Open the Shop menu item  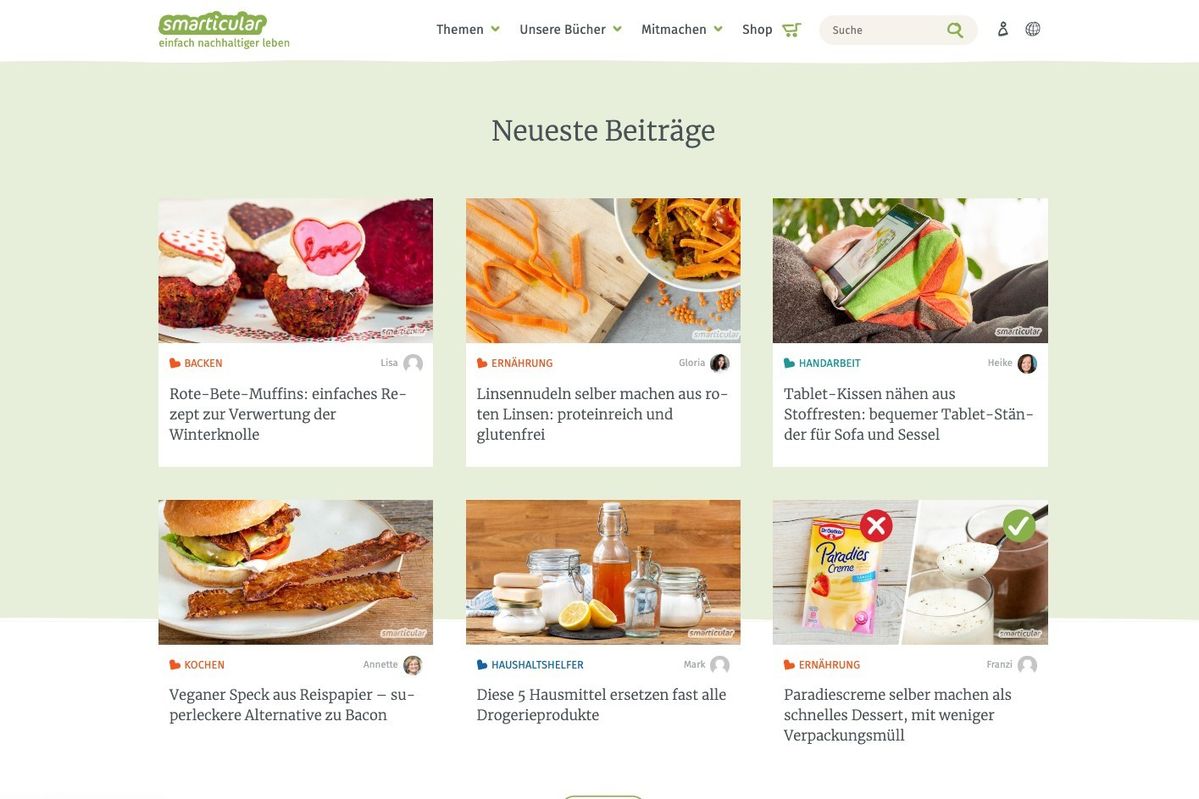tap(757, 30)
